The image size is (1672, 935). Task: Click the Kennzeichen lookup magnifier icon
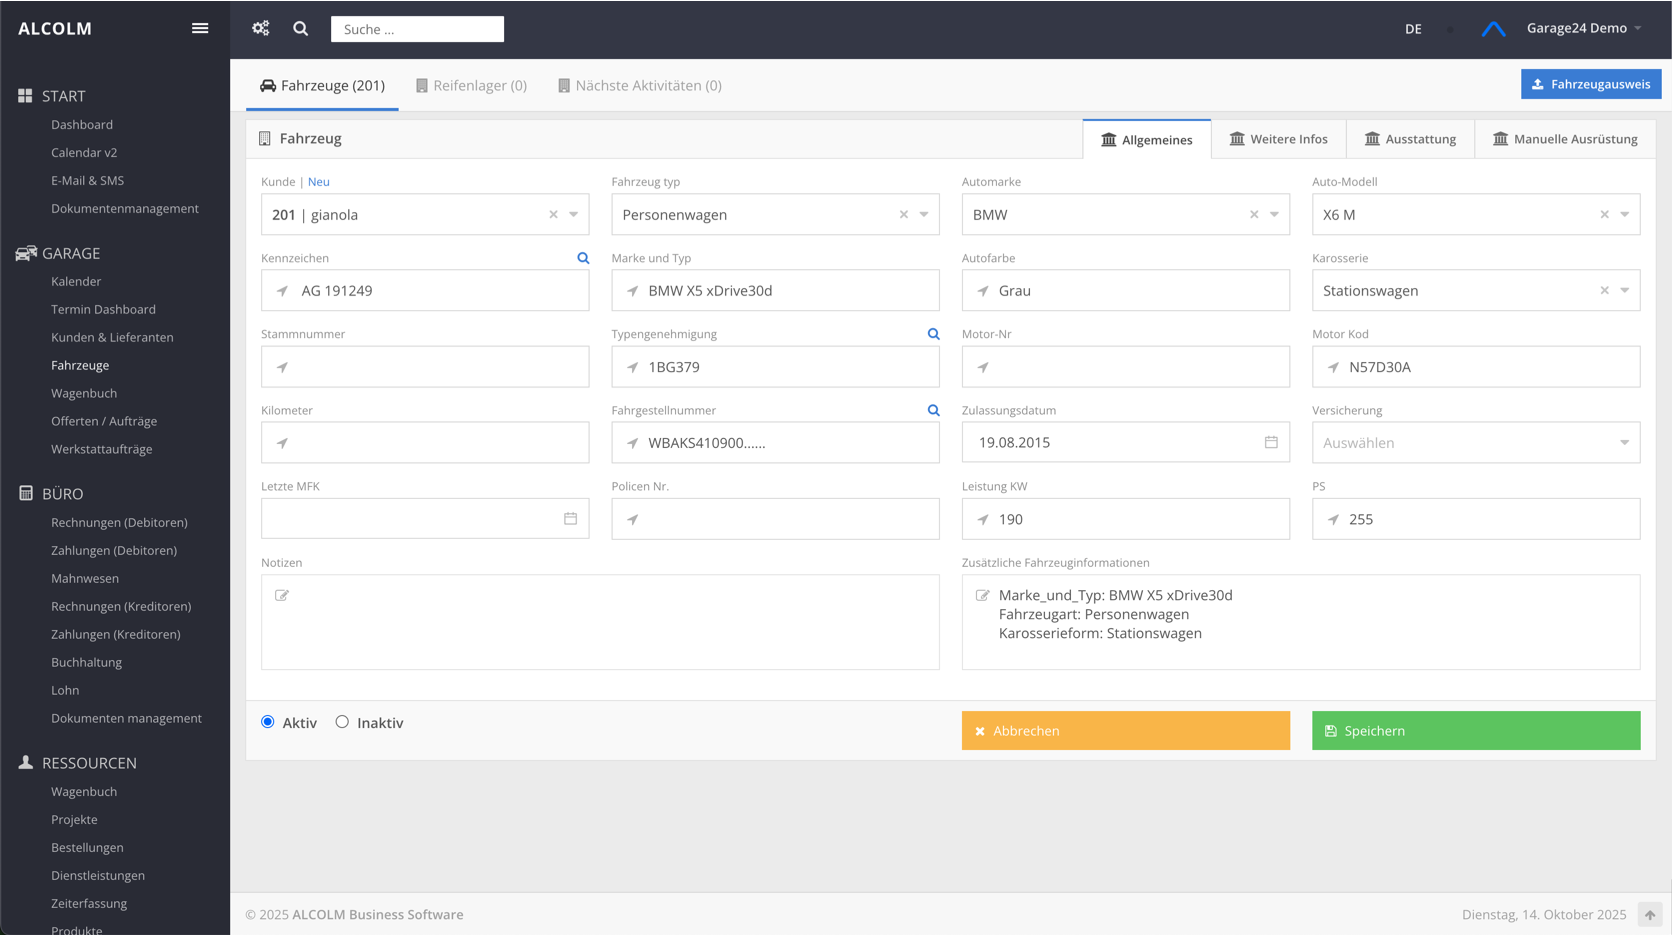coord(583,258)
